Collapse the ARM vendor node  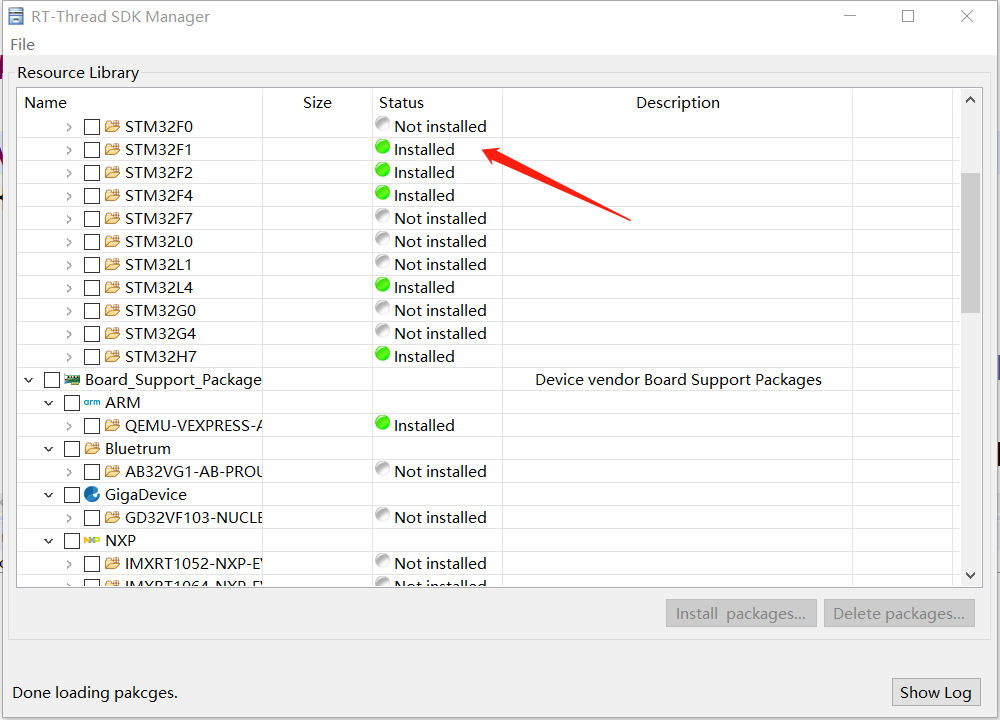(x=48, y=403)
